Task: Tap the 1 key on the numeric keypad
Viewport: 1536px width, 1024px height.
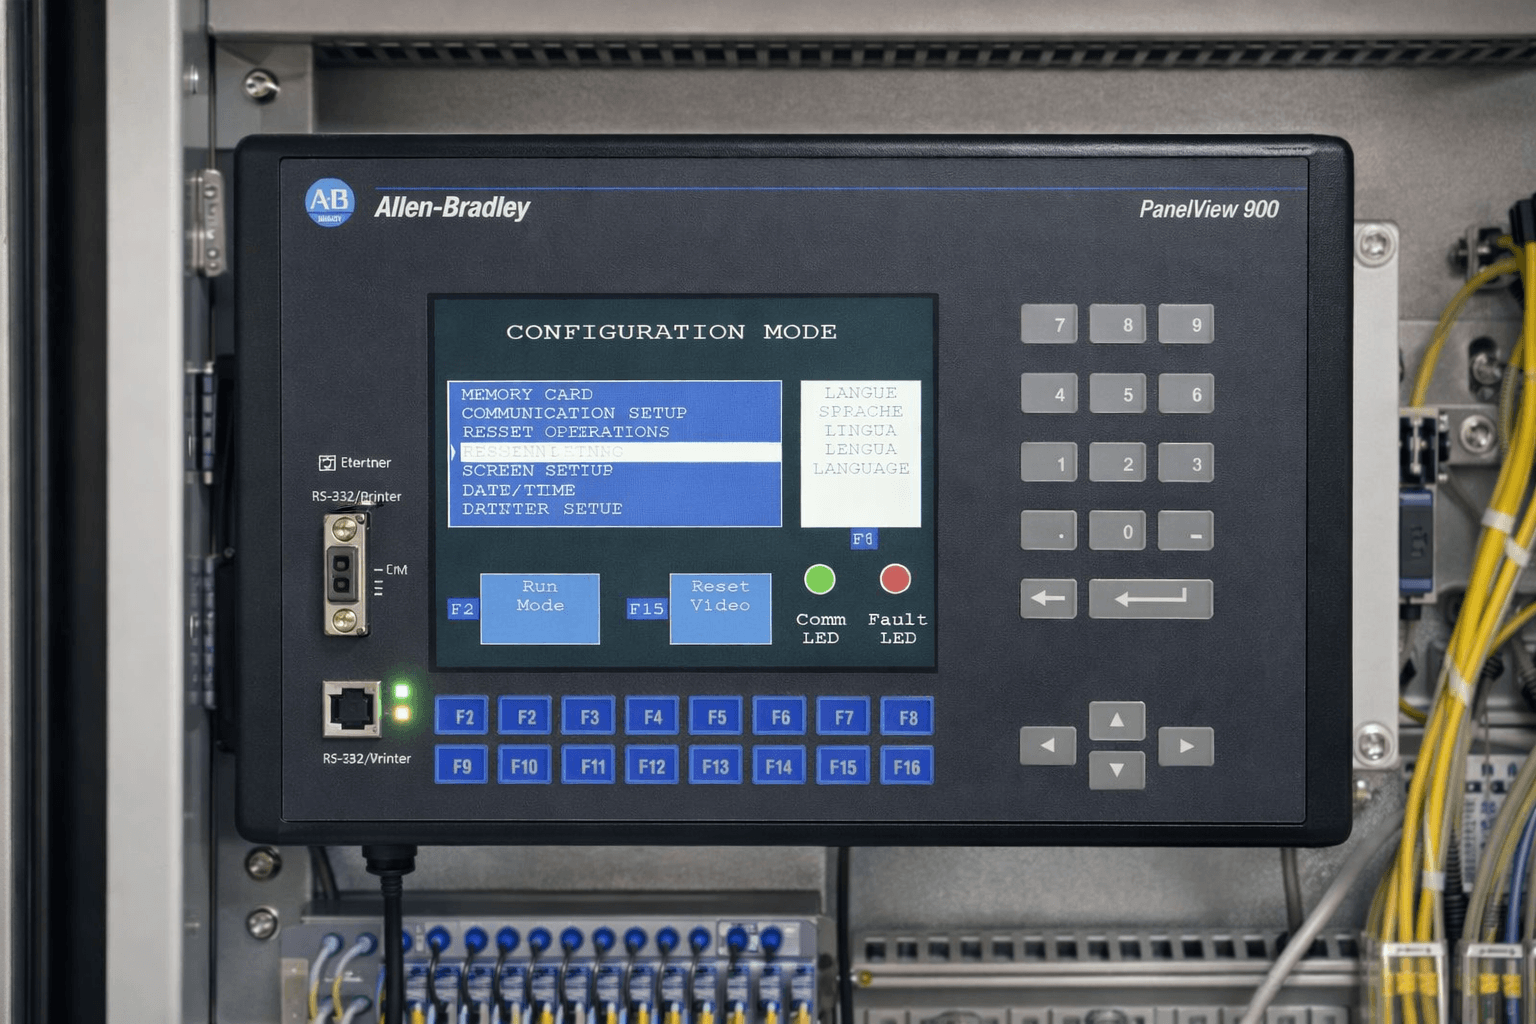Action: (x=1049, y=463)
